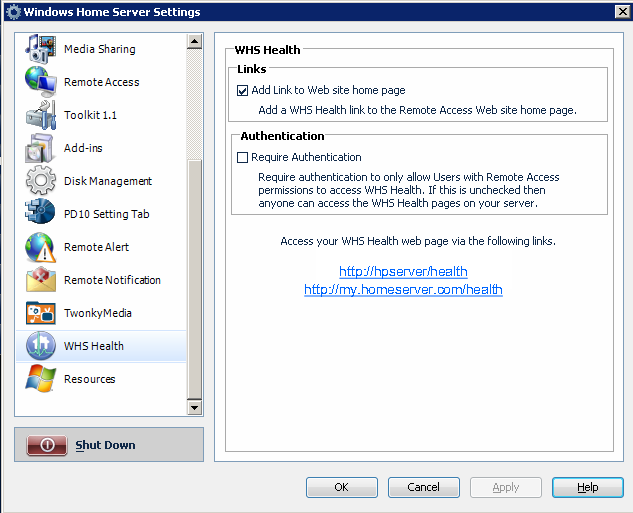Select the WHS Health label in sidebar

tap(94, 346)
